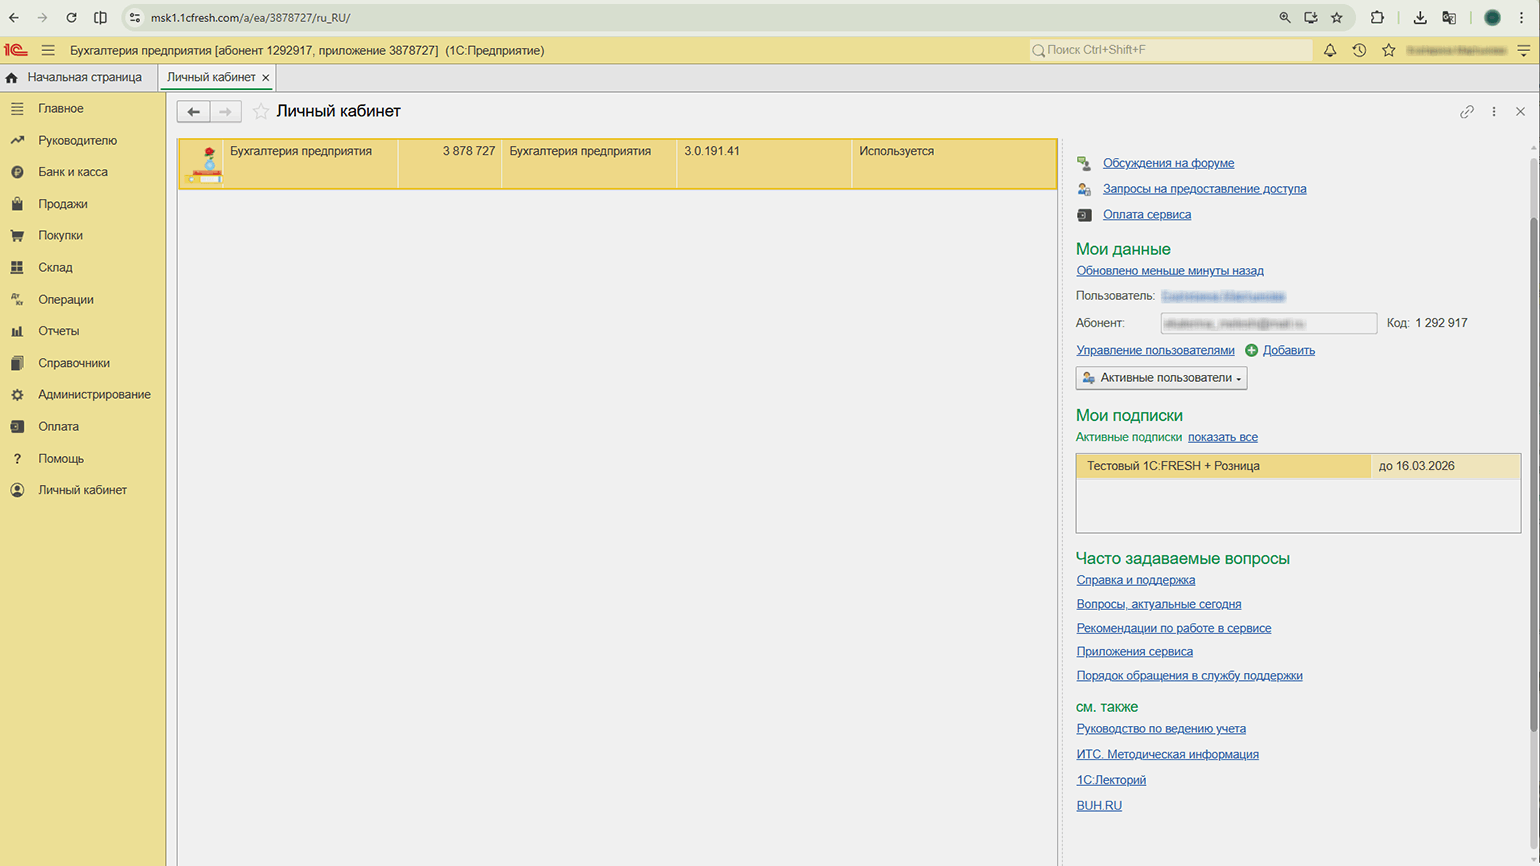1540x866 pixels.
Task: Click the Абонент input field
Action: point(1268,323)
